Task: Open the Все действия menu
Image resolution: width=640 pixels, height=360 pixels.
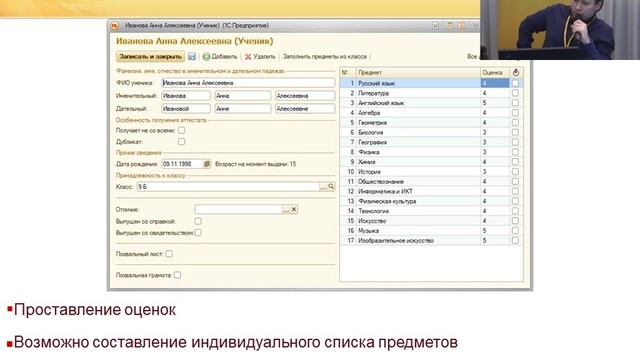Action: click(x=473, y=57)
